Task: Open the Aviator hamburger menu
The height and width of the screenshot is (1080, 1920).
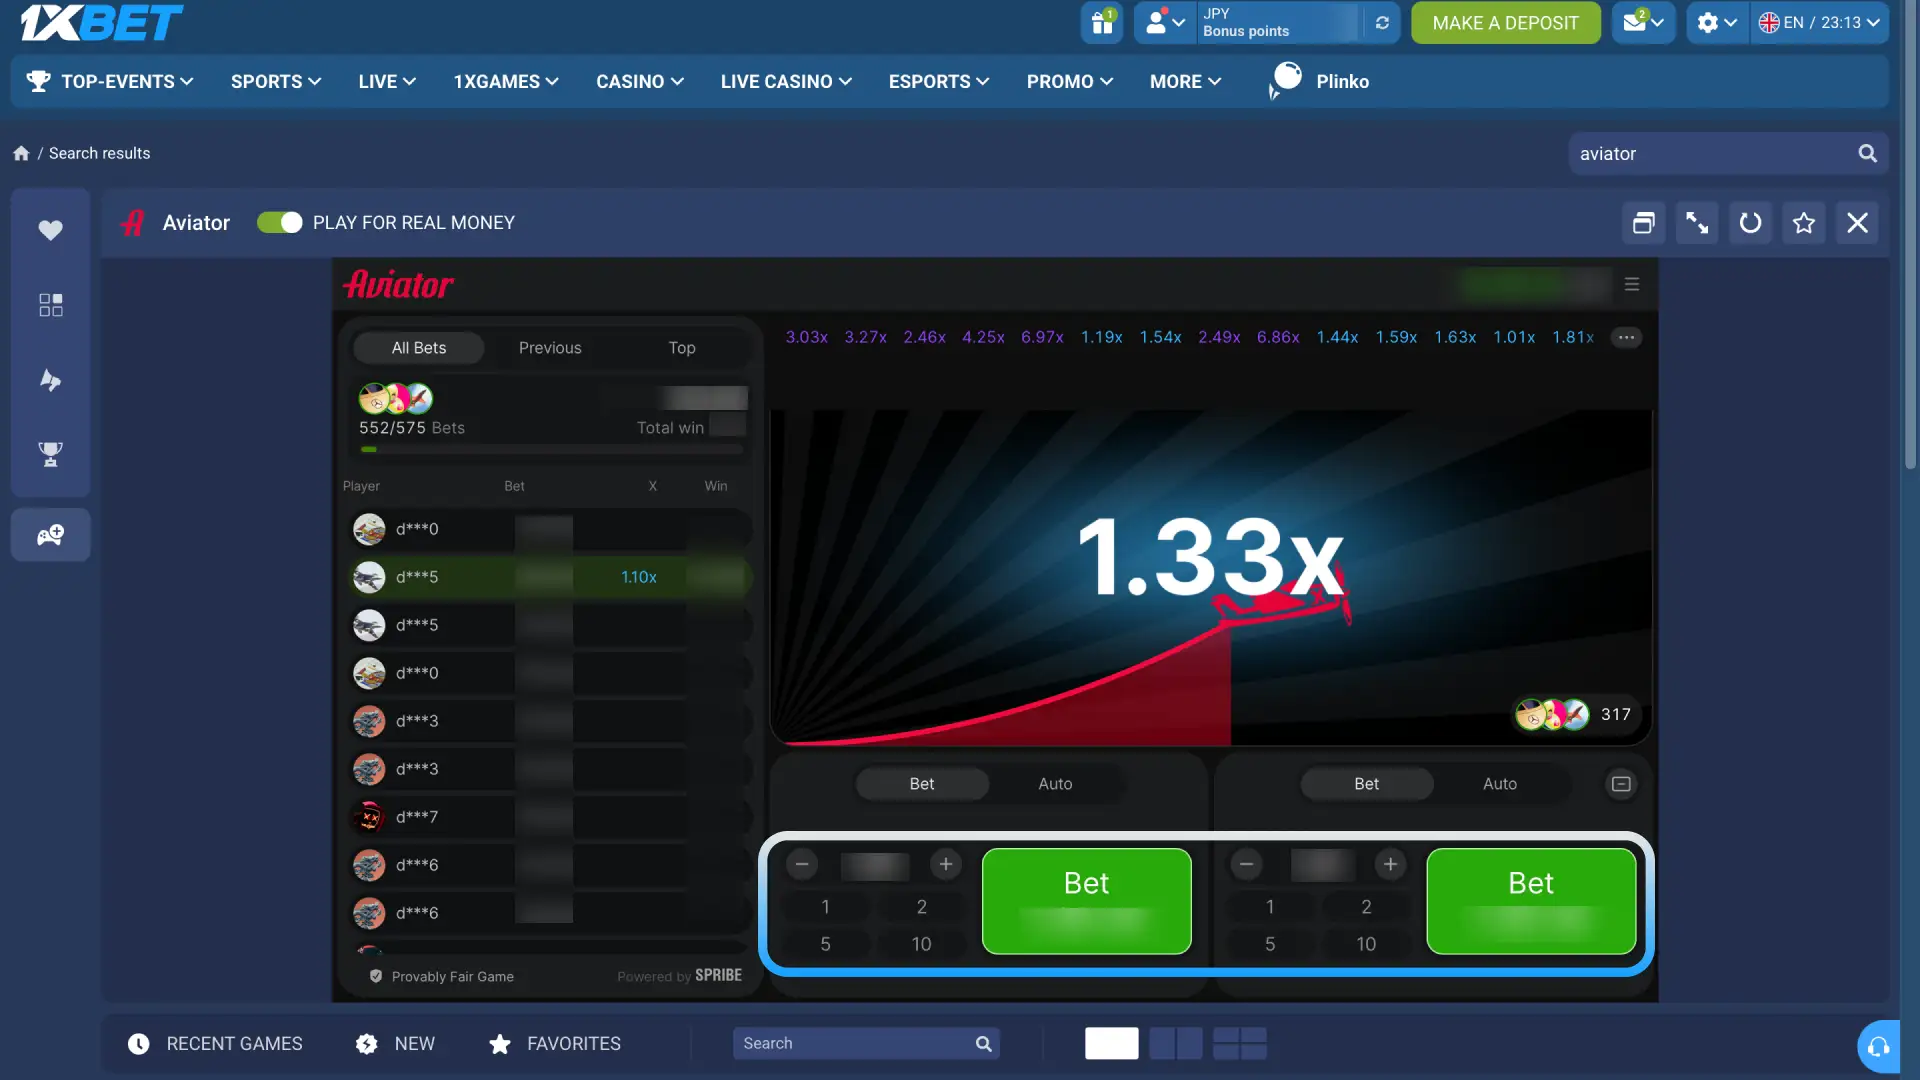Action: coord(1632,285)
